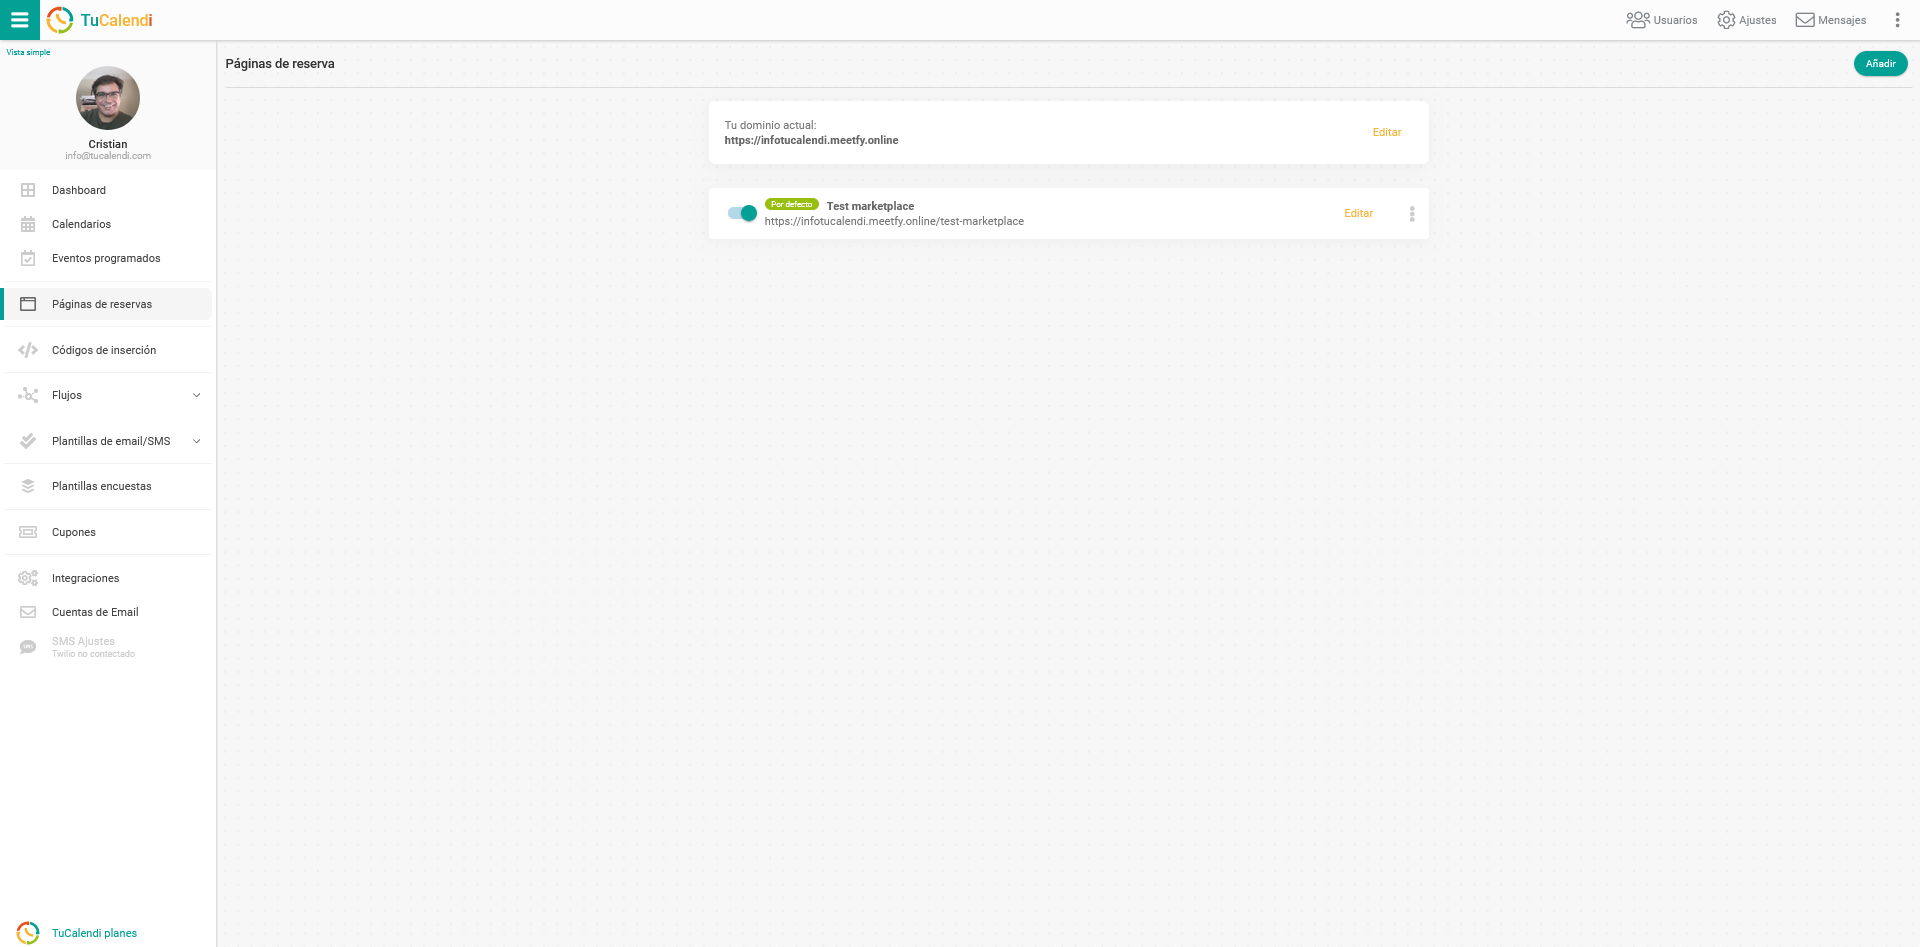The image size is (1920, 947).
Task: Click the test-marketplace booking URL
Action: pyautogui.click(x=894, y=221)
